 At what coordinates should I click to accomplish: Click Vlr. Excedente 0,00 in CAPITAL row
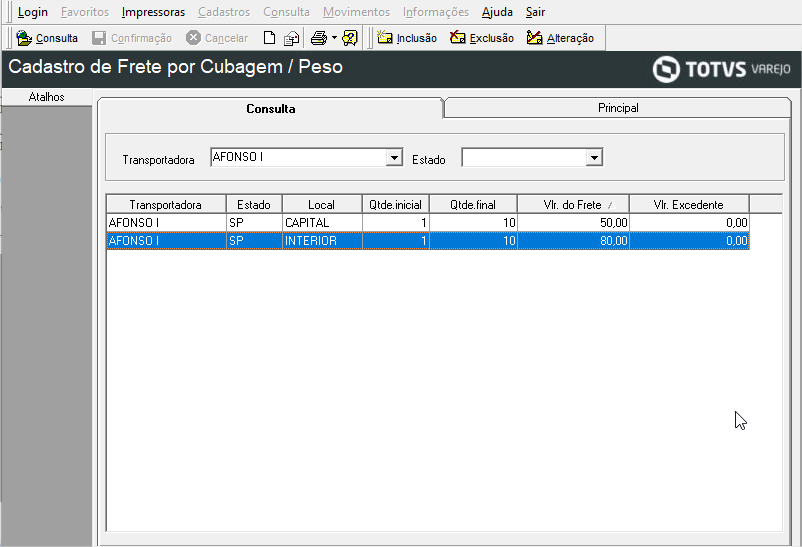click(689, 223)
